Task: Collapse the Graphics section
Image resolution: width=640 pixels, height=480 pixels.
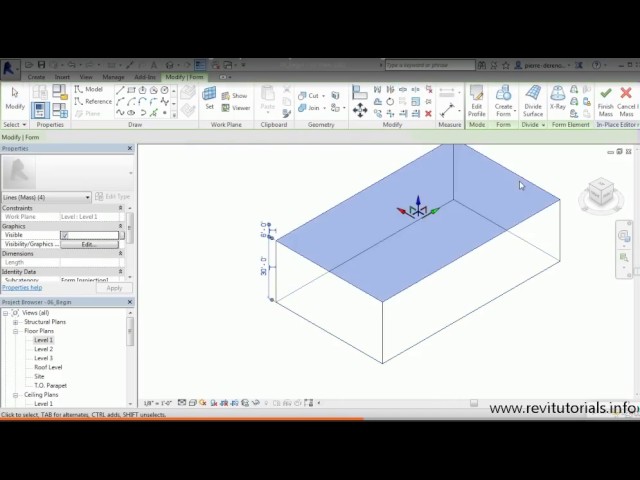Action: [x=120, y=226]
